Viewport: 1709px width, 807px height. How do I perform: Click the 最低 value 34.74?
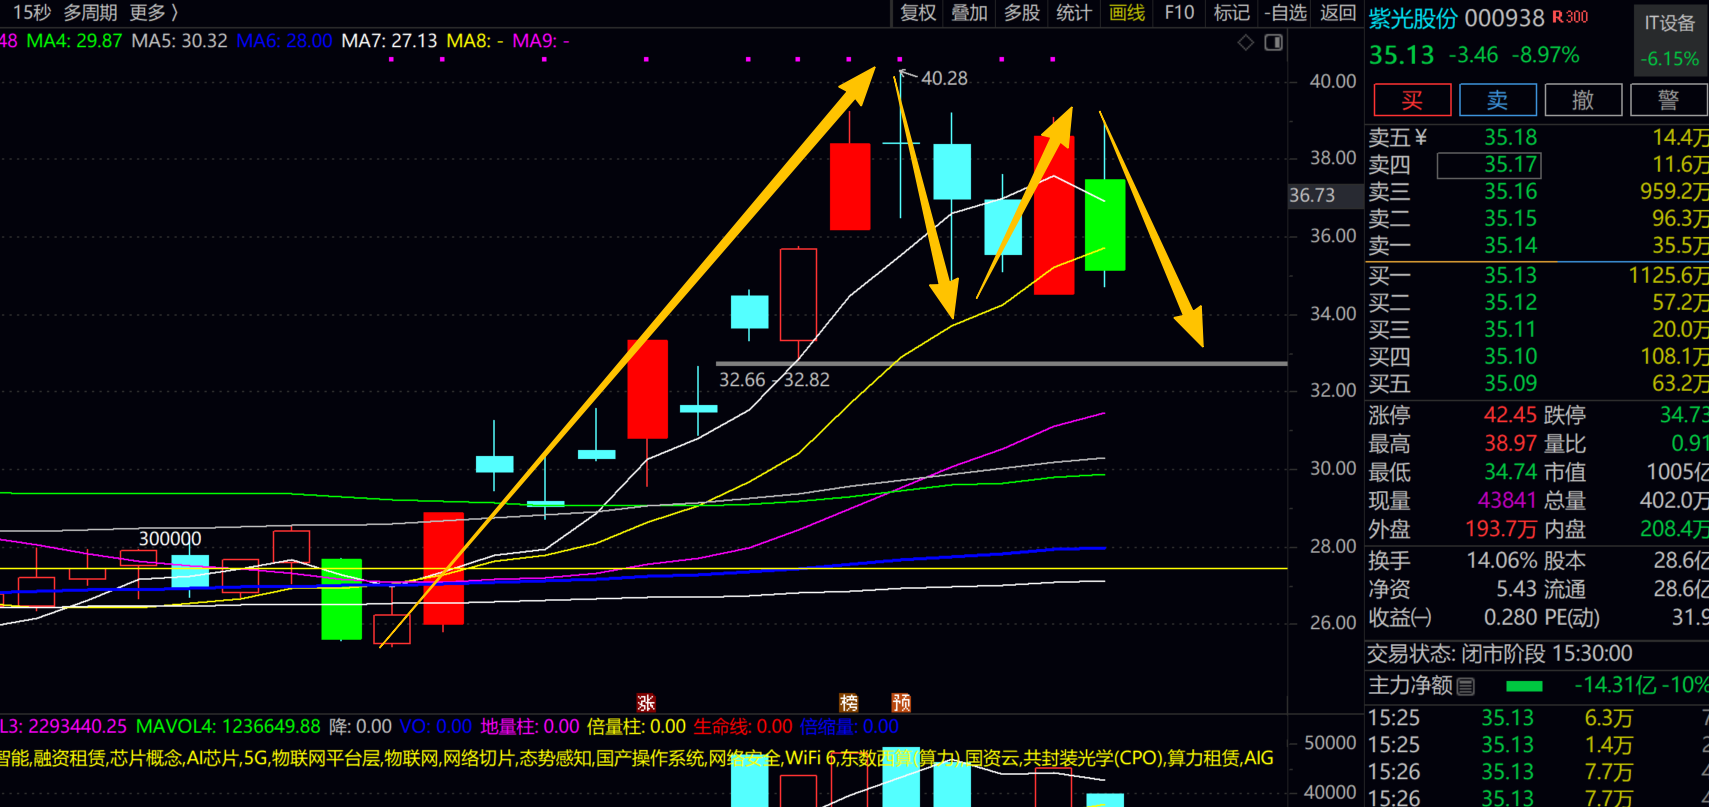click(x=1510, y=471)
